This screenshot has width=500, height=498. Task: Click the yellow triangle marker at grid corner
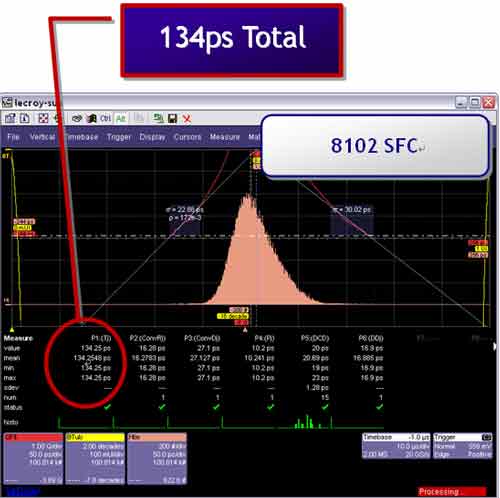tap(12, 330)
